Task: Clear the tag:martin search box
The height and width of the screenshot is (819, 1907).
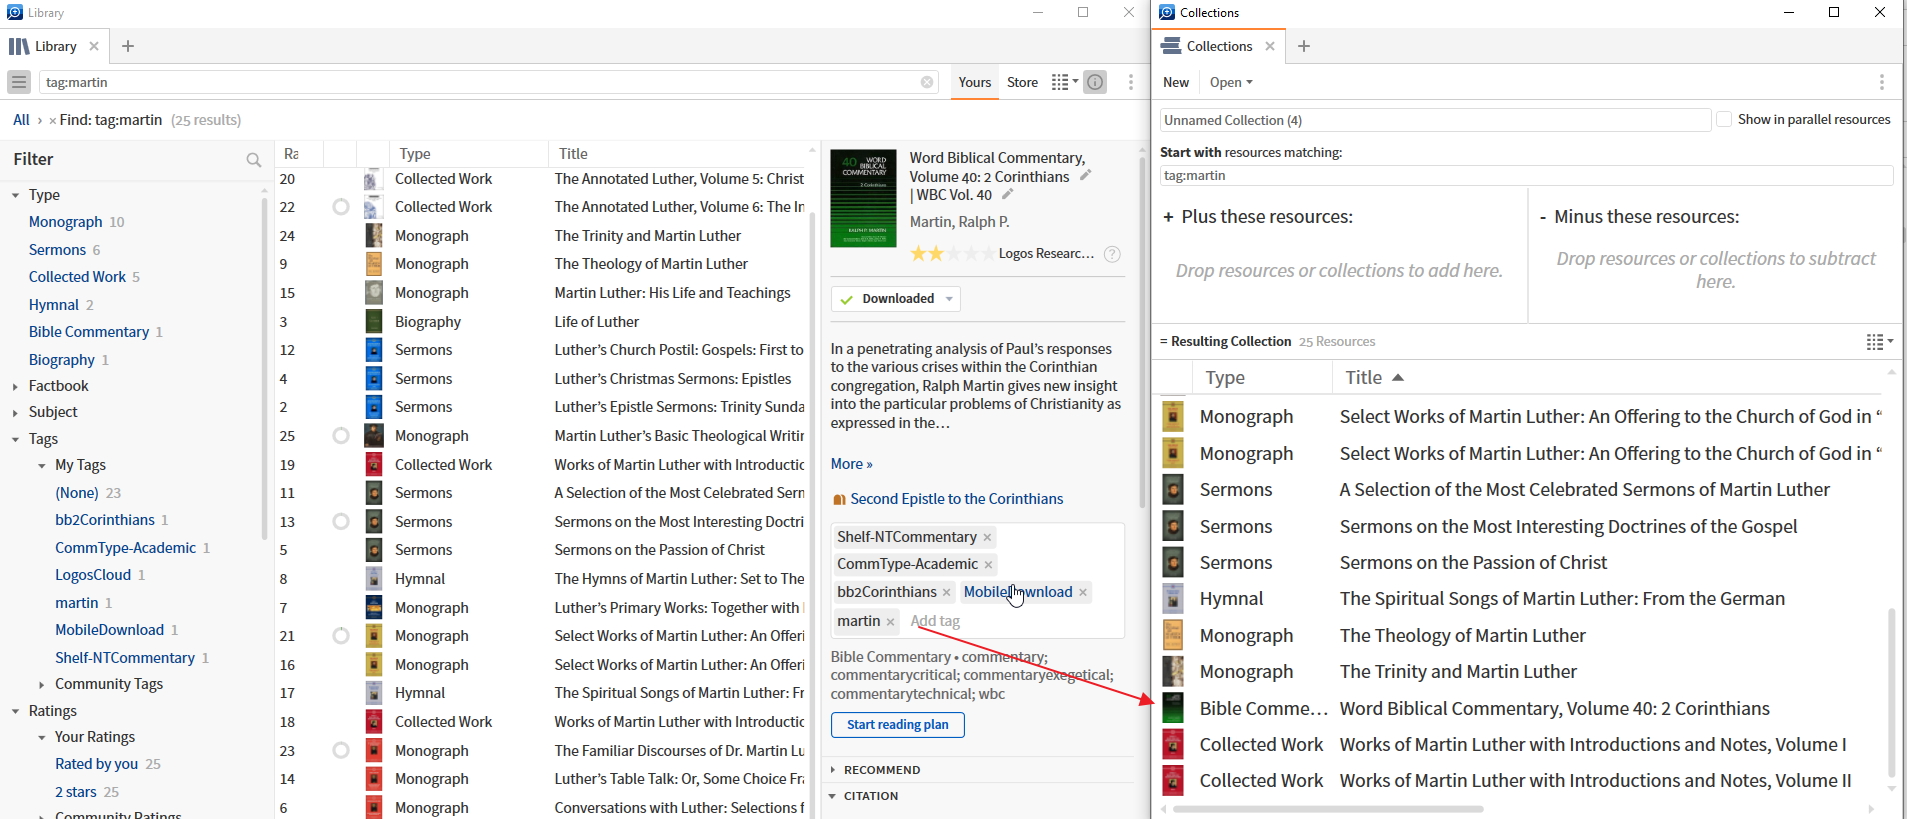Action: (x=927, y=82)
